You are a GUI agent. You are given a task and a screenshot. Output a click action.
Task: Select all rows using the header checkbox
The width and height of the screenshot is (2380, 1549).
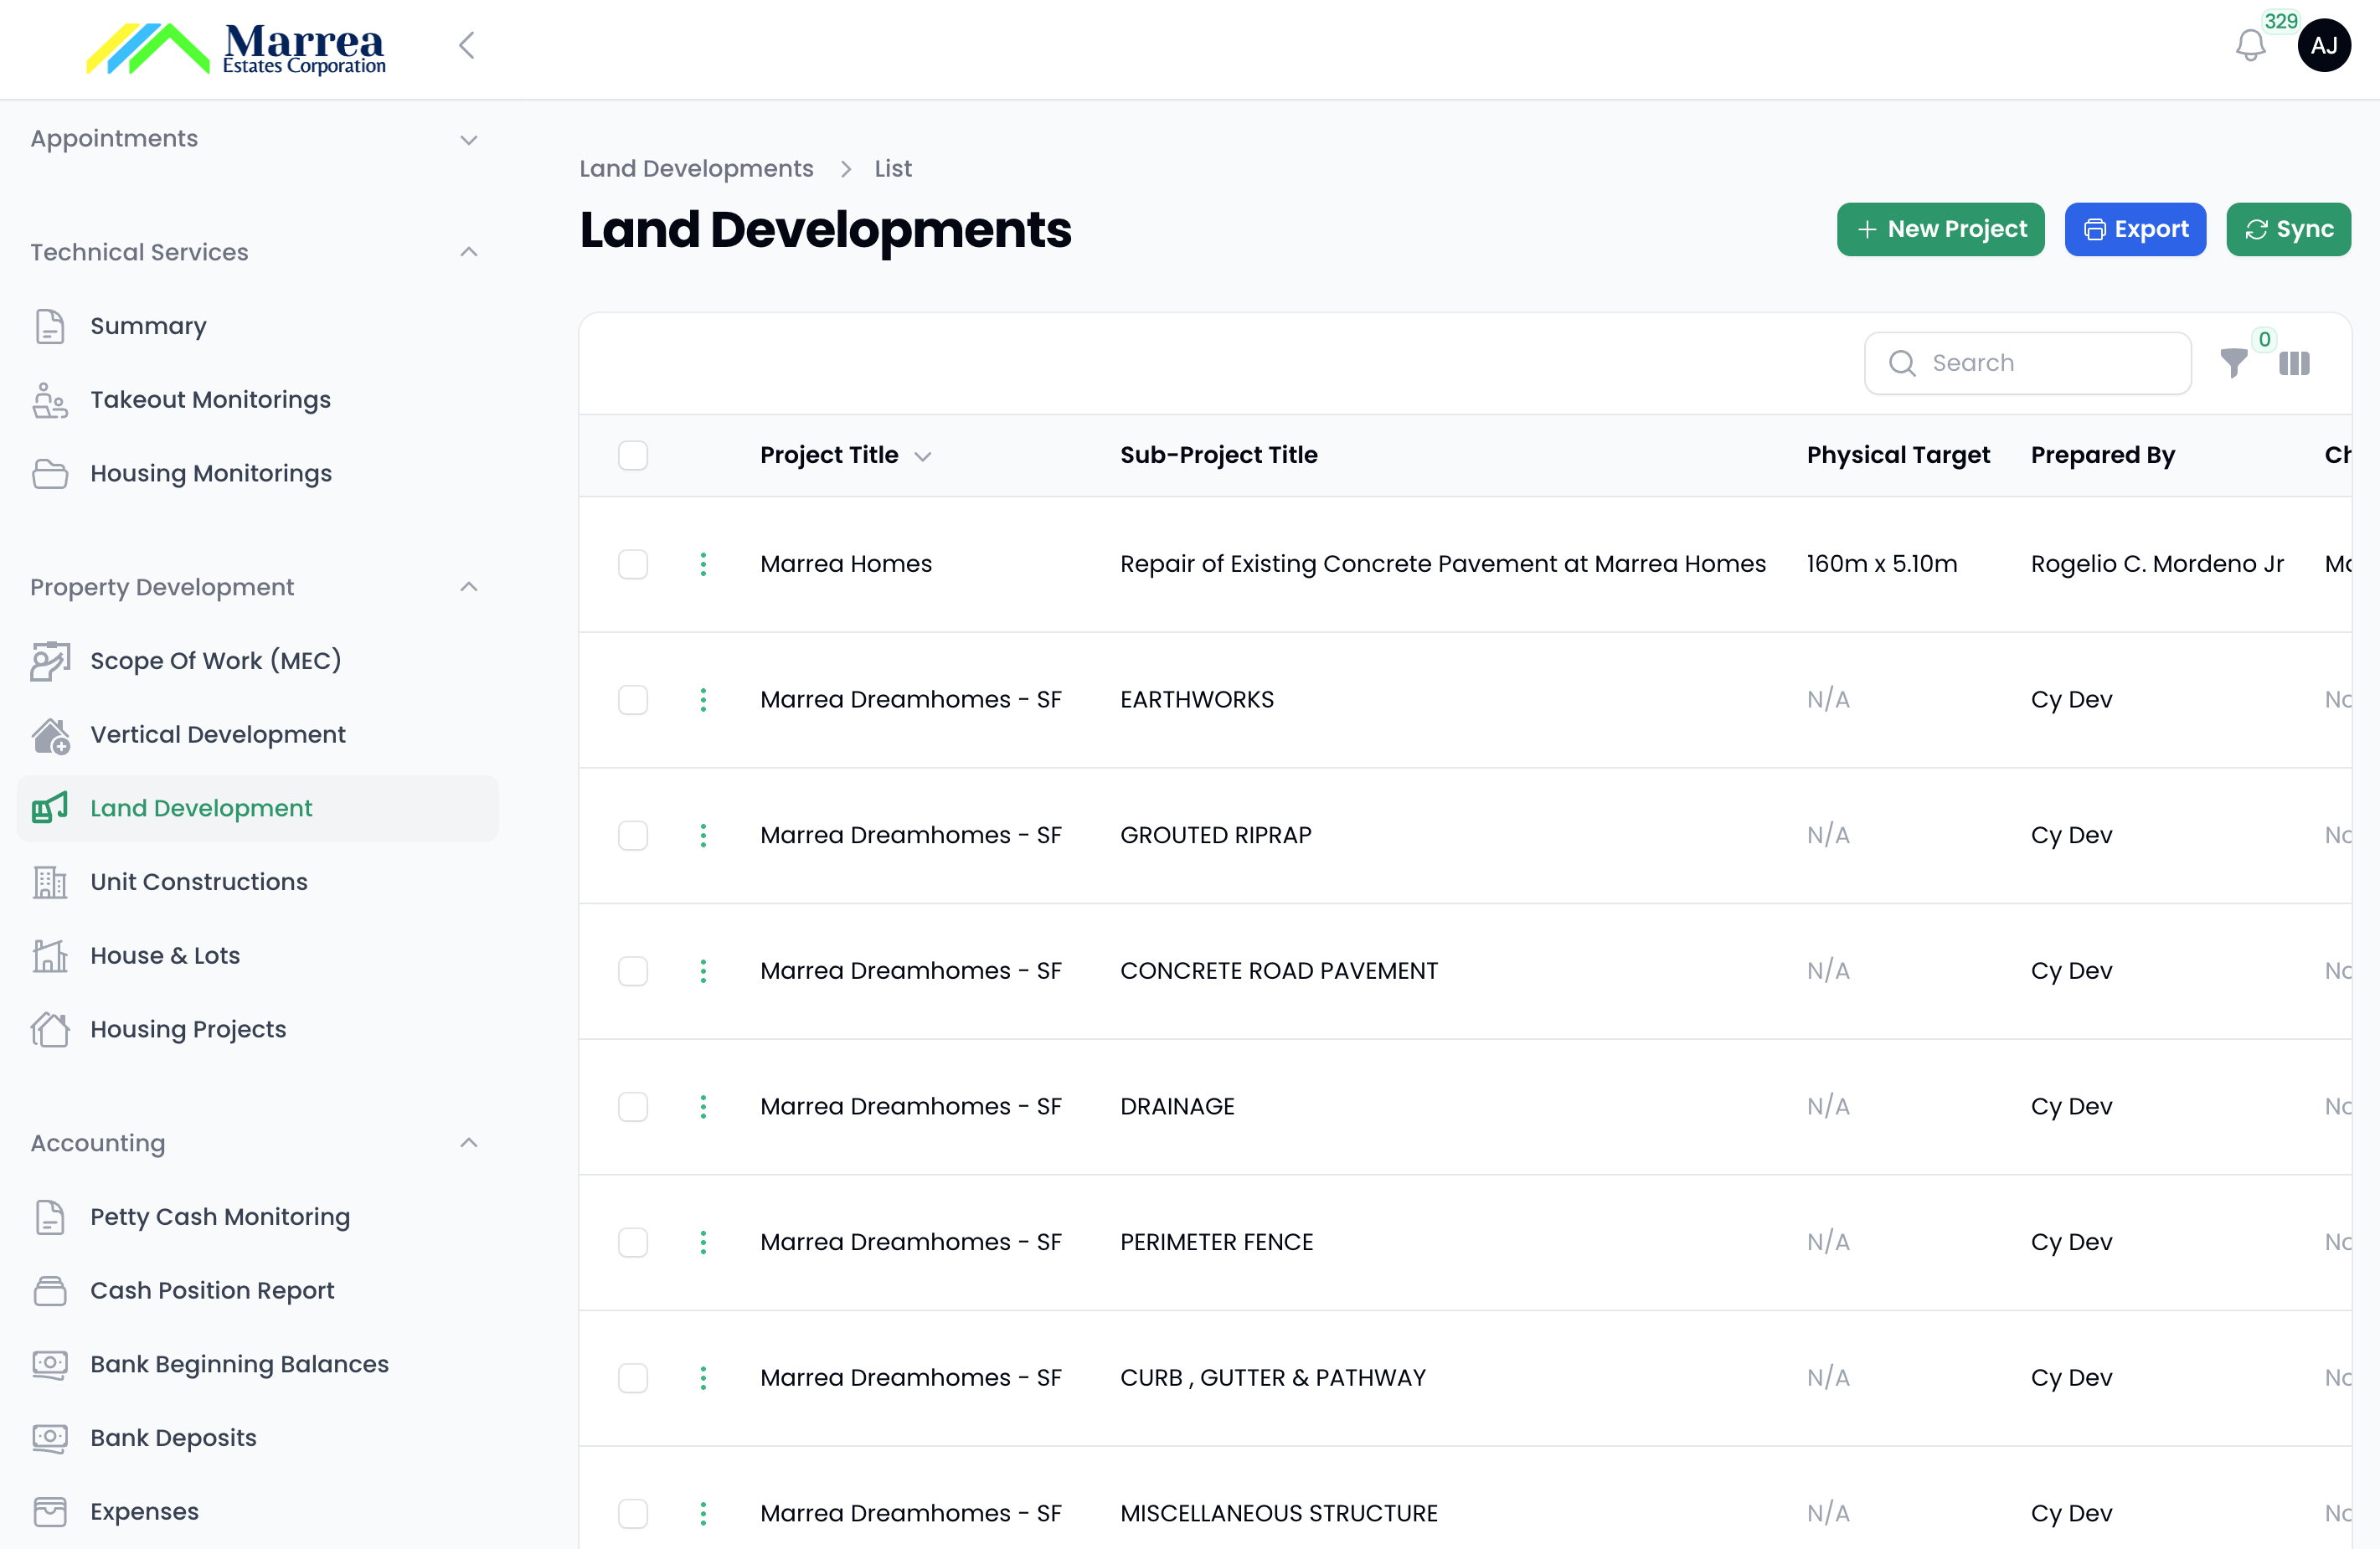tap(634, 455)
